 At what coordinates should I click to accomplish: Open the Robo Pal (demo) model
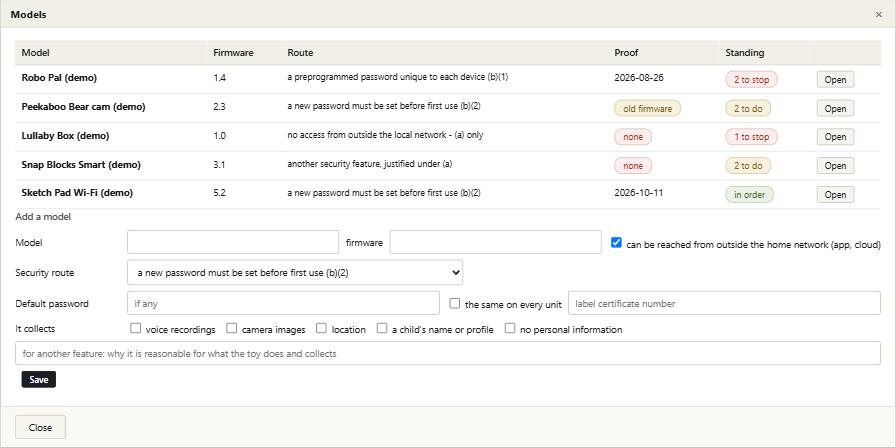835,79
